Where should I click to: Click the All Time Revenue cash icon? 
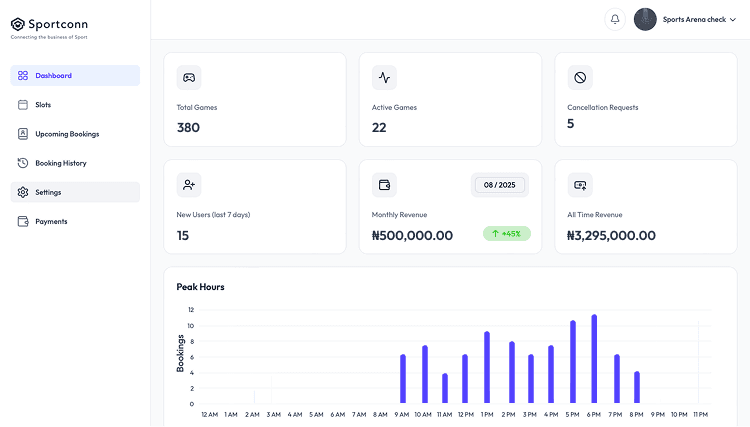(x=580, y=185)
